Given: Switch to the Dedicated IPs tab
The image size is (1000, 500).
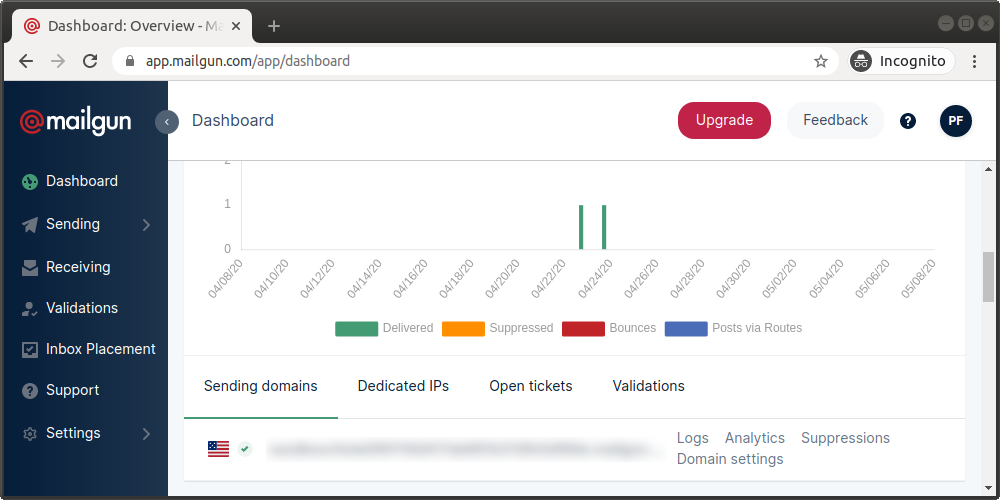Looking at the screenshot, I should coord(403,386).
